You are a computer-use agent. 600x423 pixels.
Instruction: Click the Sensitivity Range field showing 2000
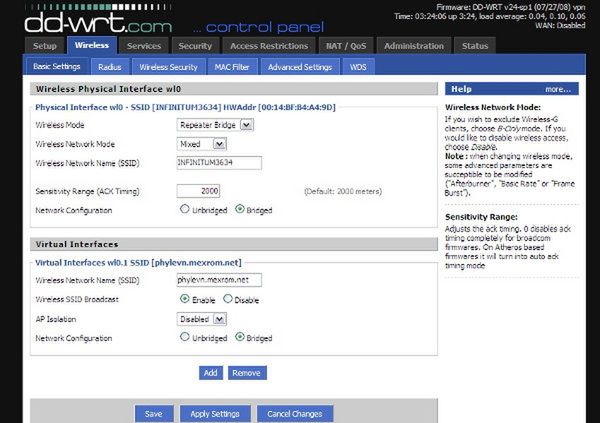198,191
